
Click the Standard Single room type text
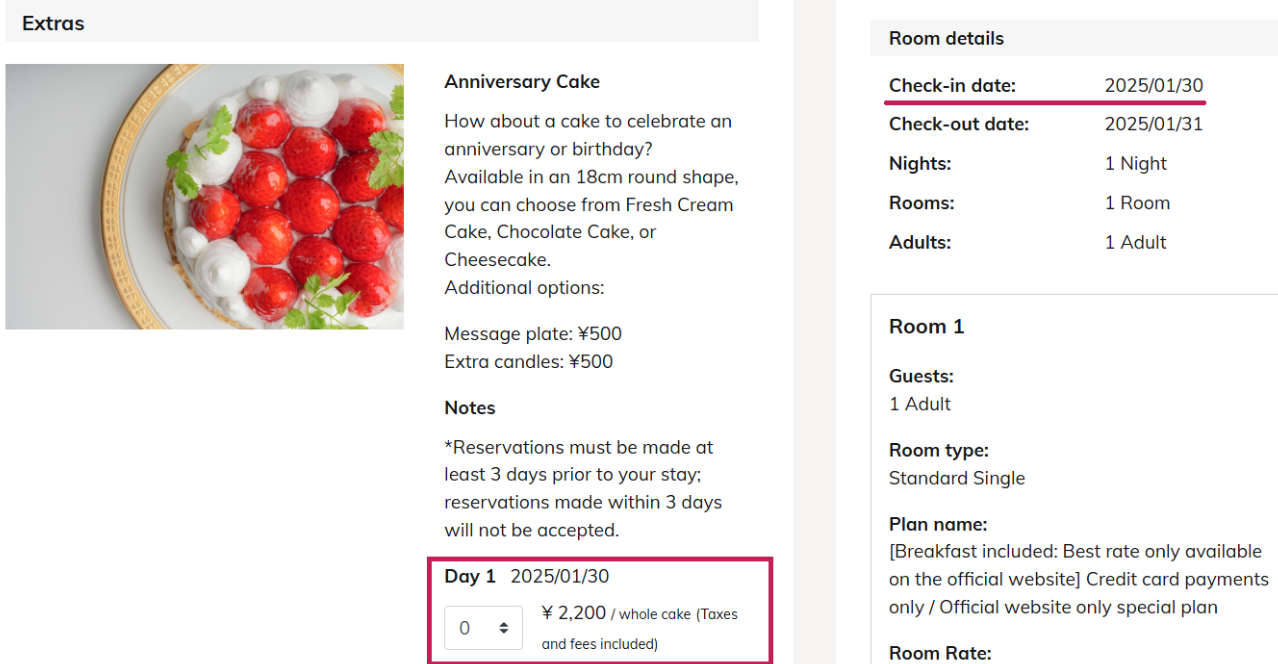pos(956,479)
